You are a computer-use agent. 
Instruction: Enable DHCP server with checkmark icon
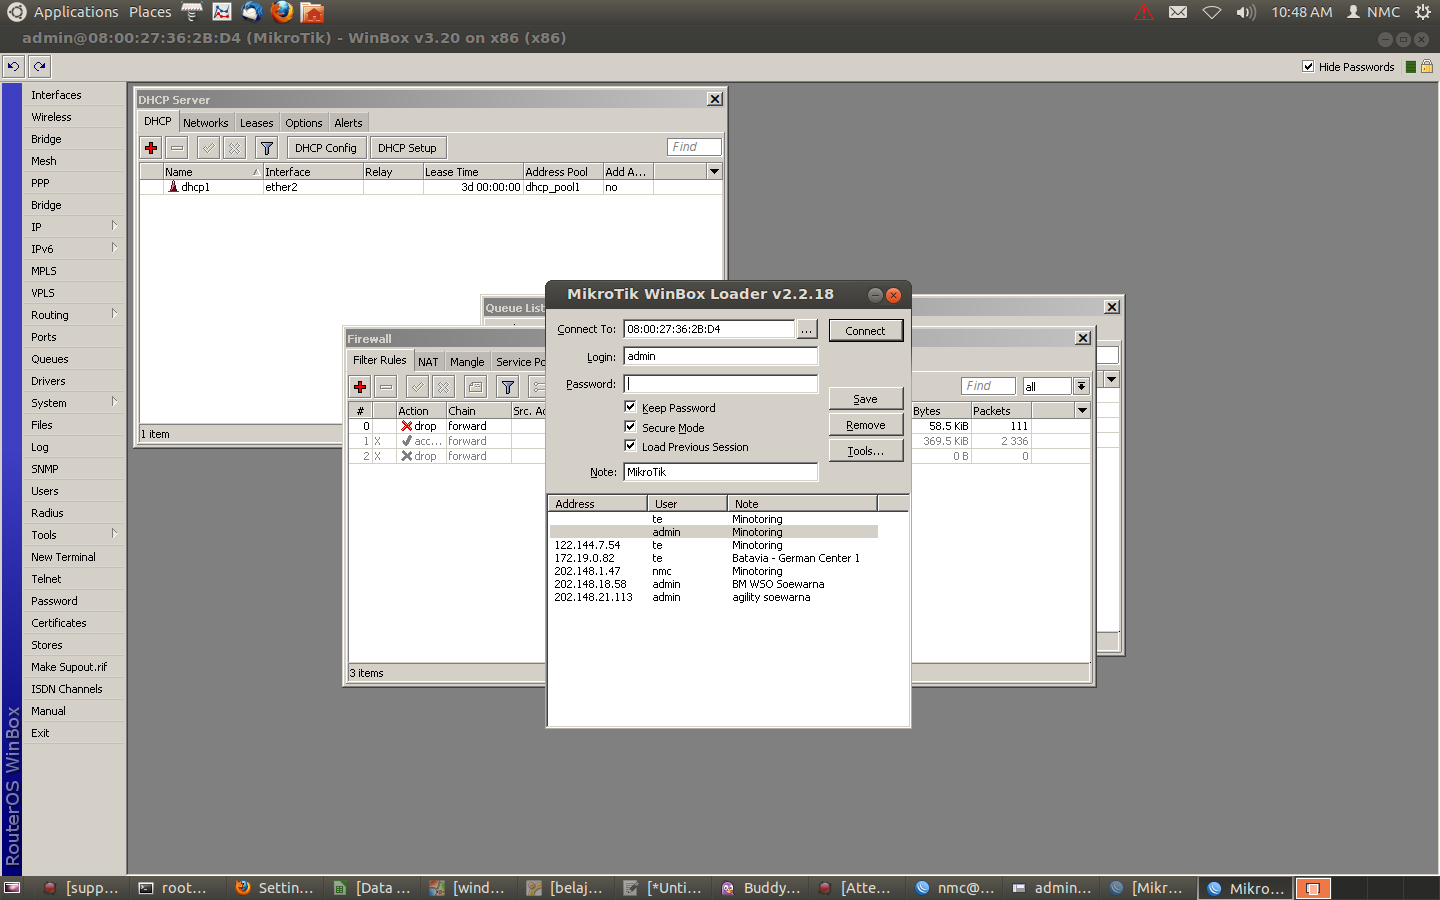[208, 148]
